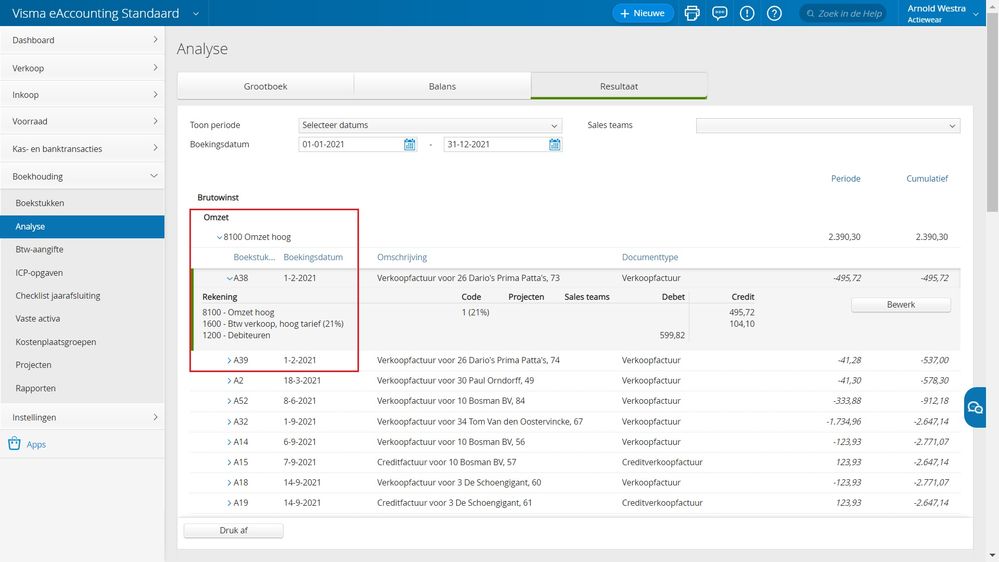
Task: Collapse the expanded A38 voucher row
Action: point(229,278)
